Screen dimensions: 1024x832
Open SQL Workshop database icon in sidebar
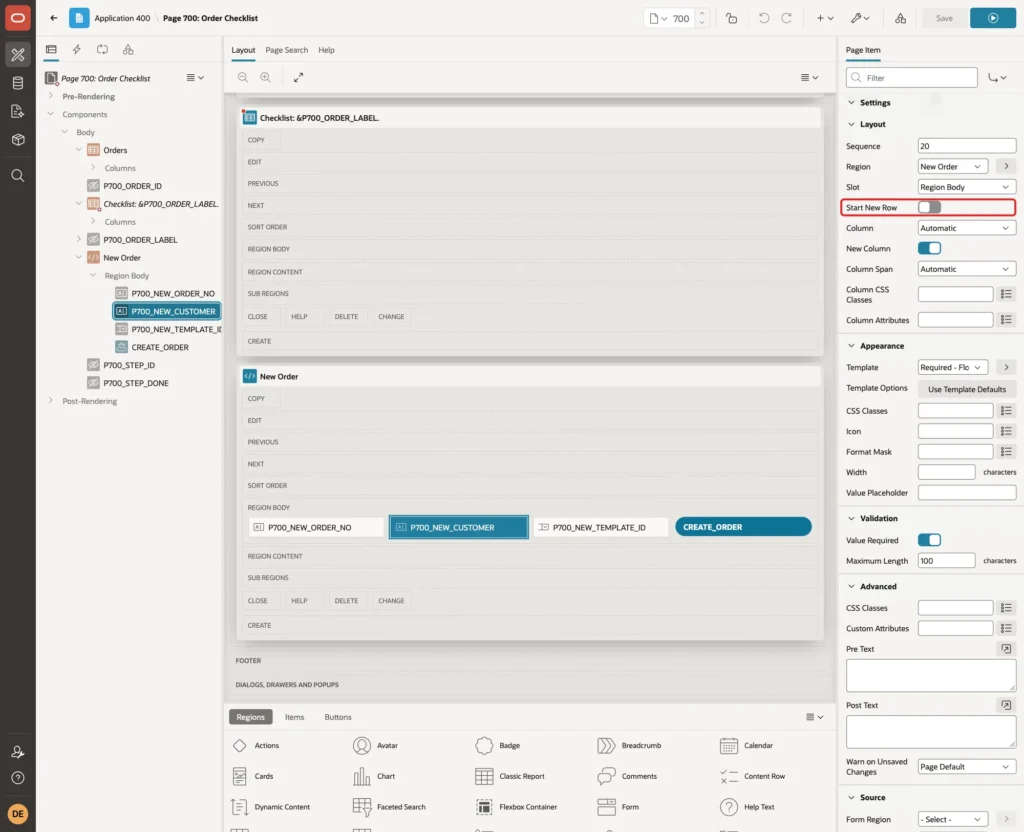click(x=18, y=83)
